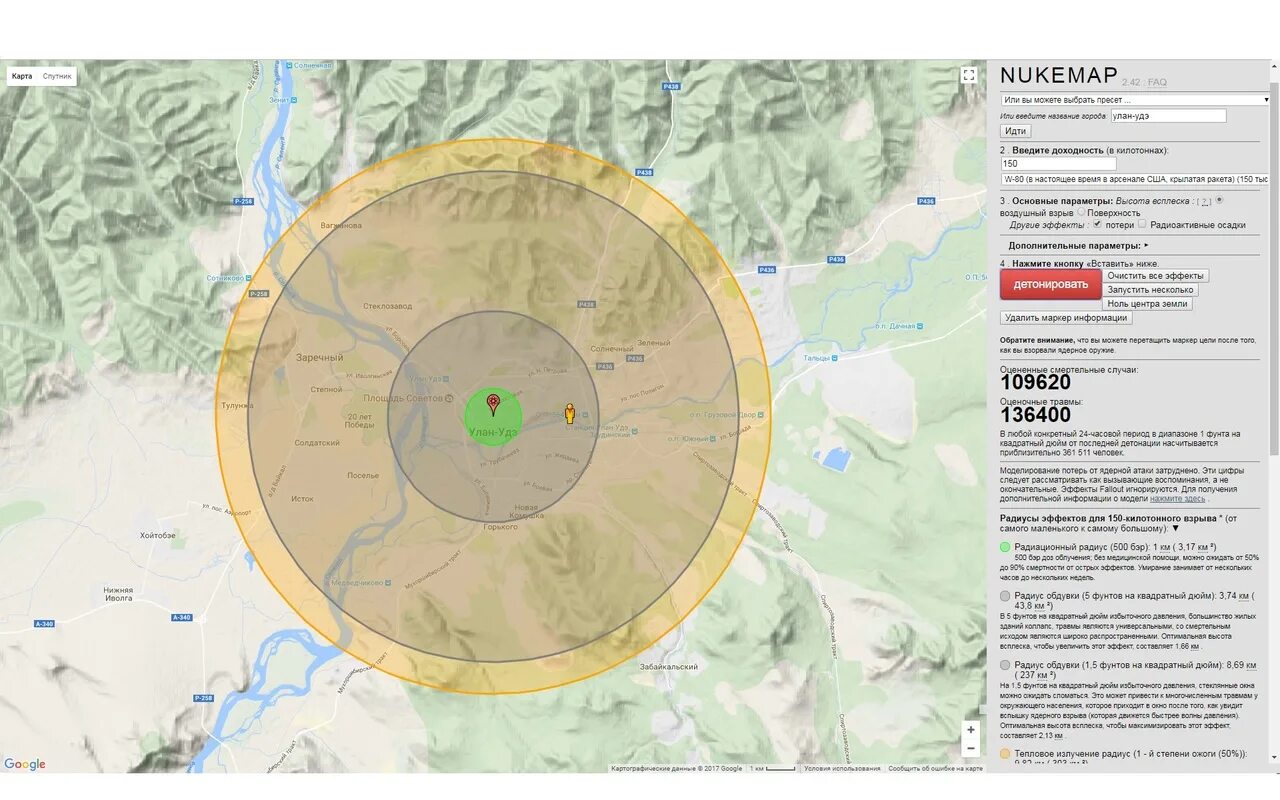Click the Зелёный district label
The width and height of the screenshot is (1280, 800).
(653, 343)
